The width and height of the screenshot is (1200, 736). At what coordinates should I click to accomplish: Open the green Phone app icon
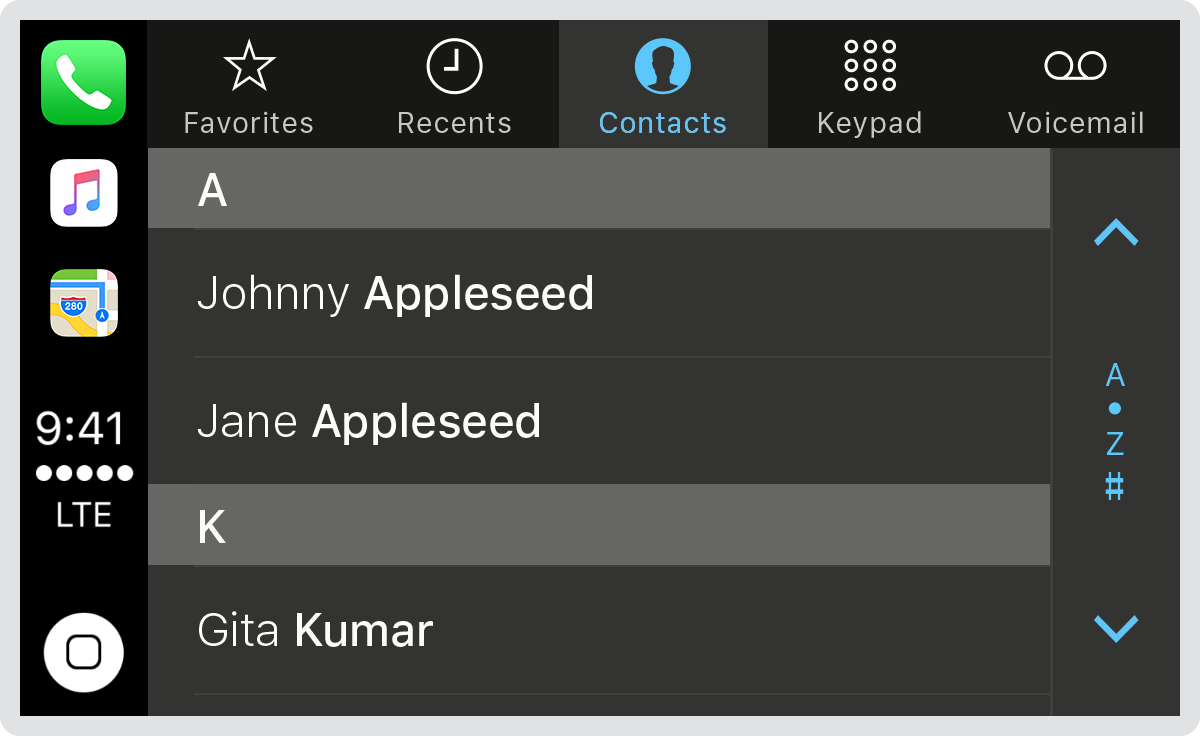(x=84, y=83)
